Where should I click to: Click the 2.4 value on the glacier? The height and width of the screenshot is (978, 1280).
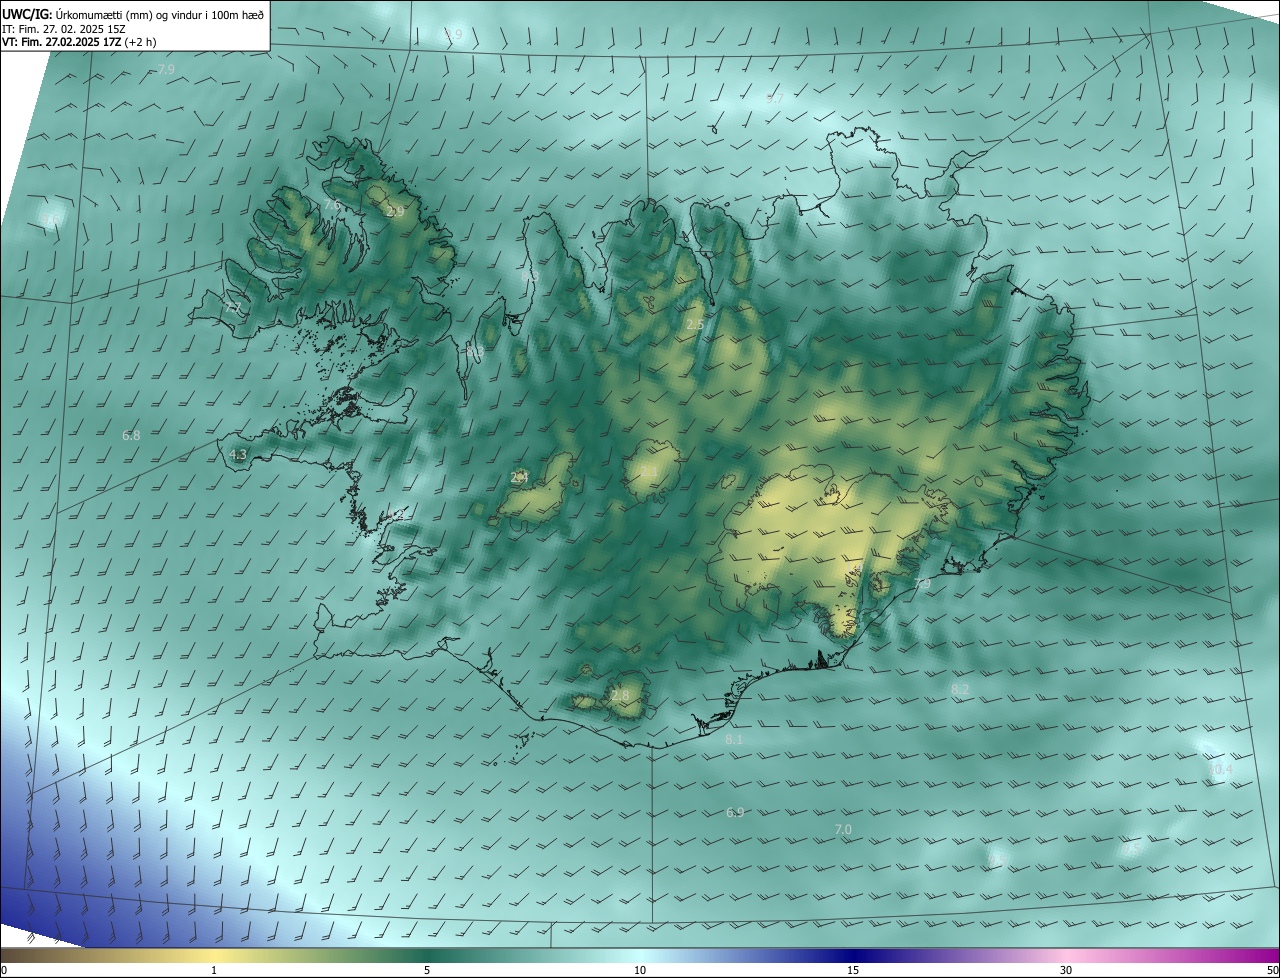click(519, 478)
